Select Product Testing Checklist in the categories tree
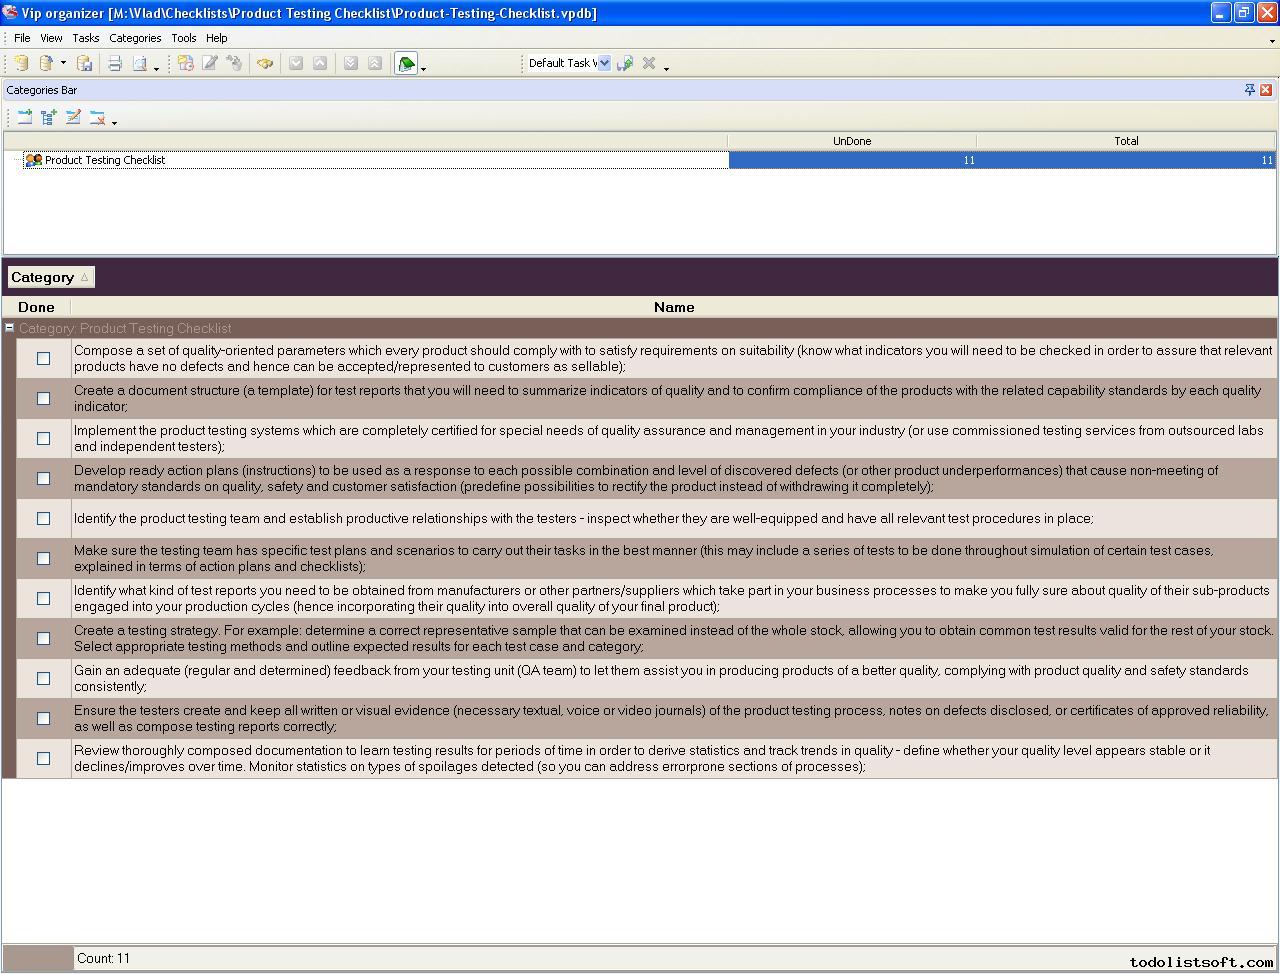This screenshot has width=1280, height=974. pyautogui.click(x=104, y=160)
